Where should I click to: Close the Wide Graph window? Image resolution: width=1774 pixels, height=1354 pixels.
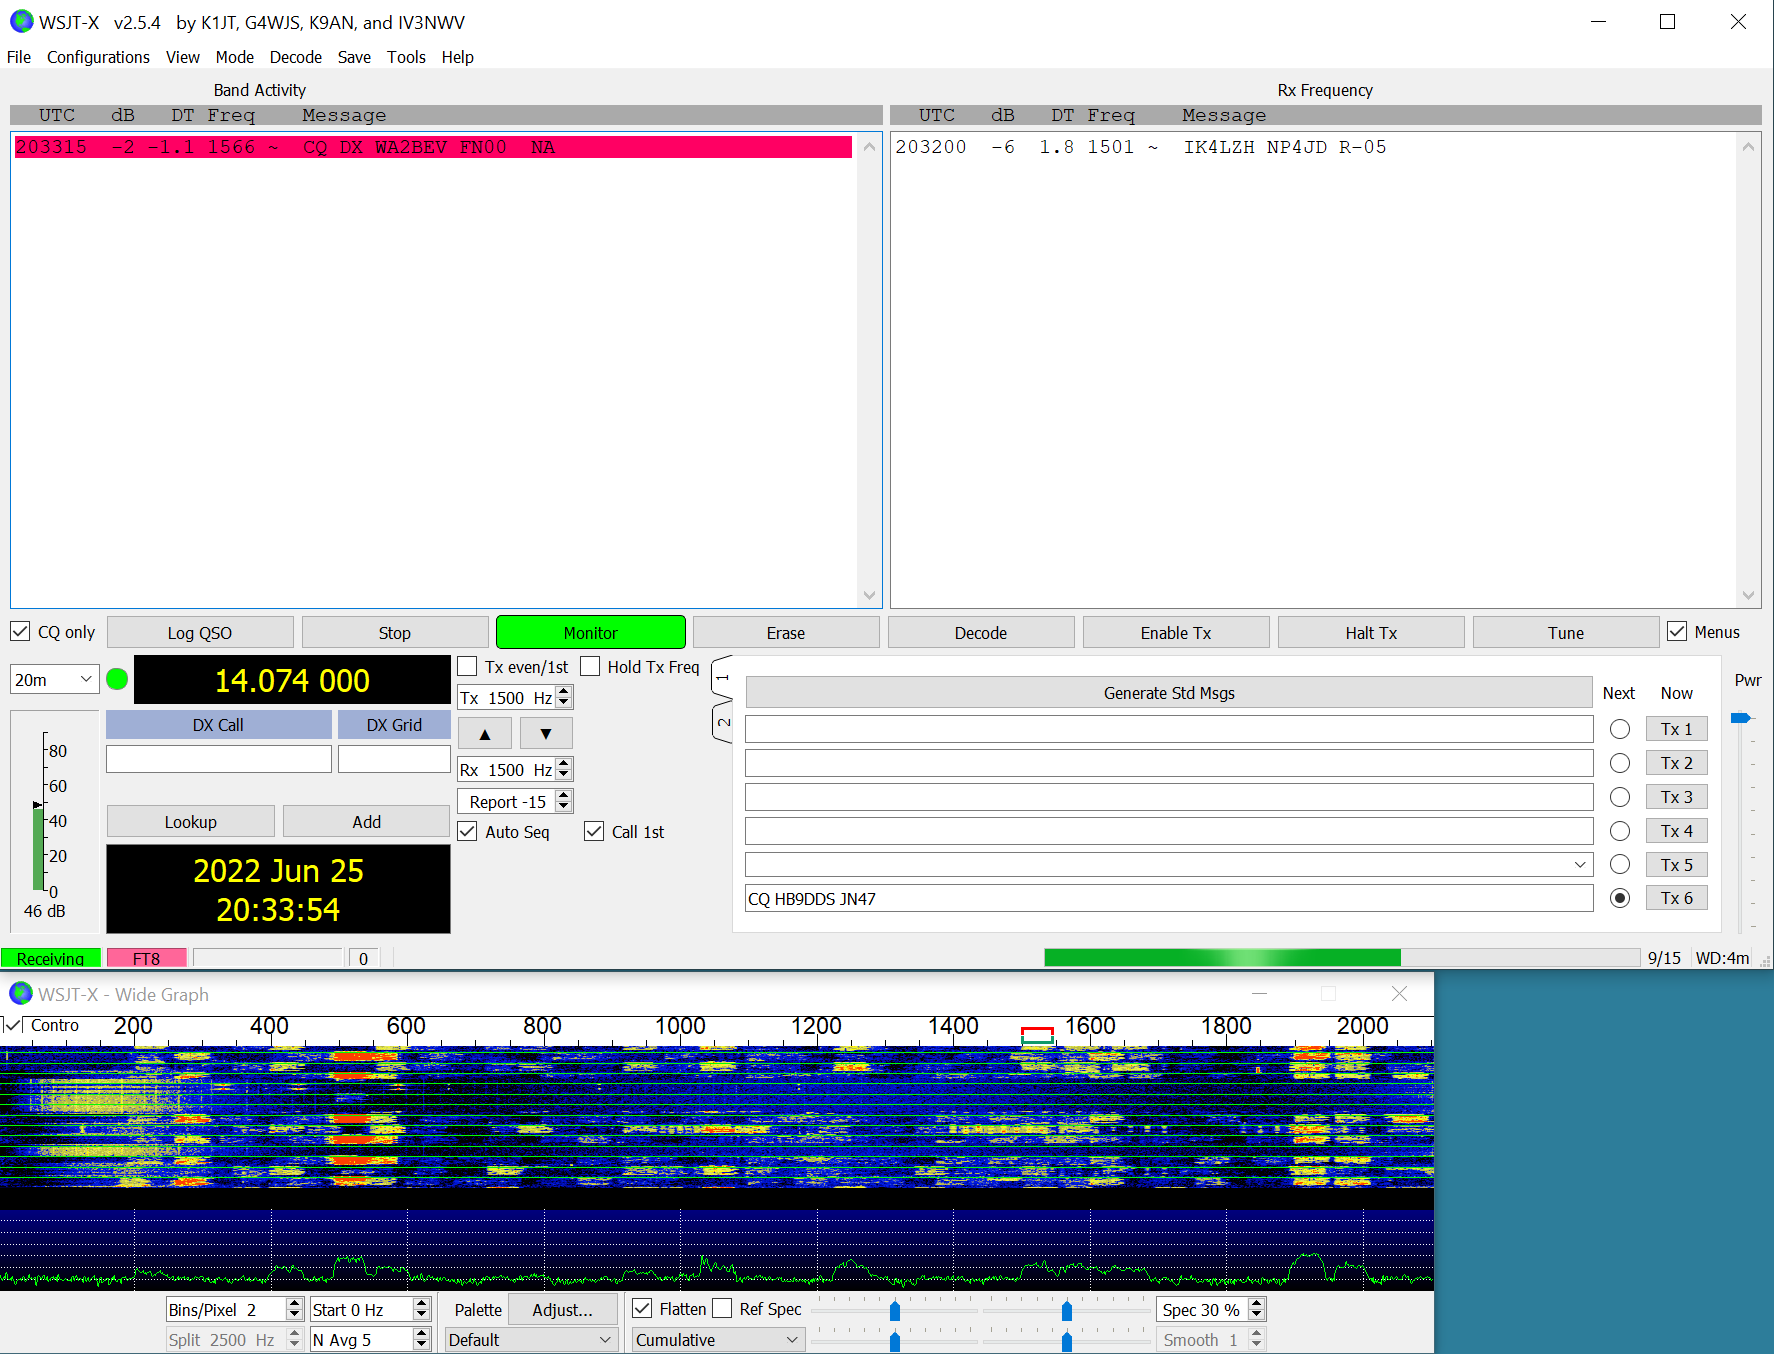1399,994
